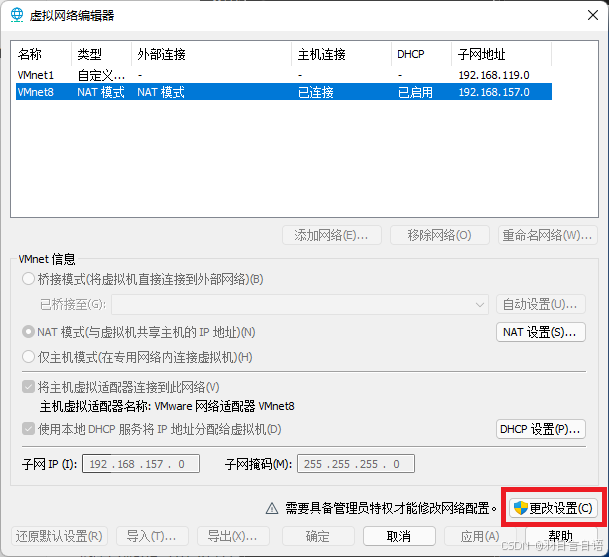Click 导出(X)... button
The image size is (609, 557).
click(233, 536)
